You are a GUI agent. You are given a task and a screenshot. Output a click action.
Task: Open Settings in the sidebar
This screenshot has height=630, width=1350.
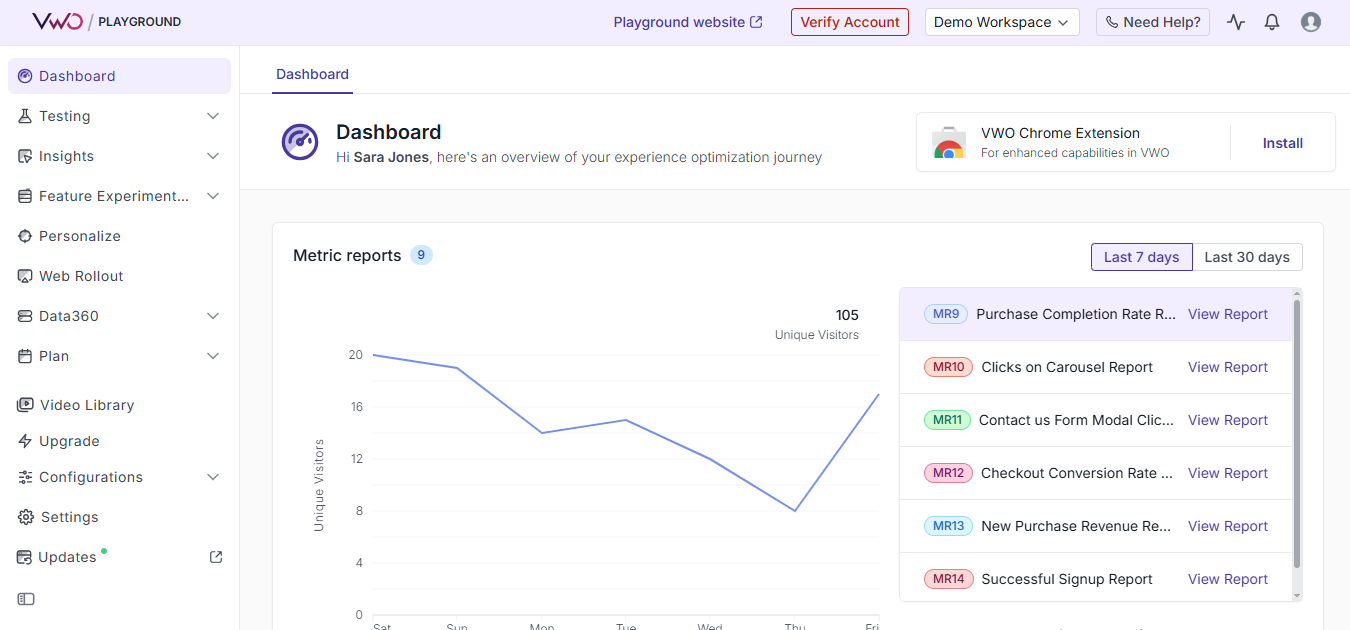pos(119,517)
